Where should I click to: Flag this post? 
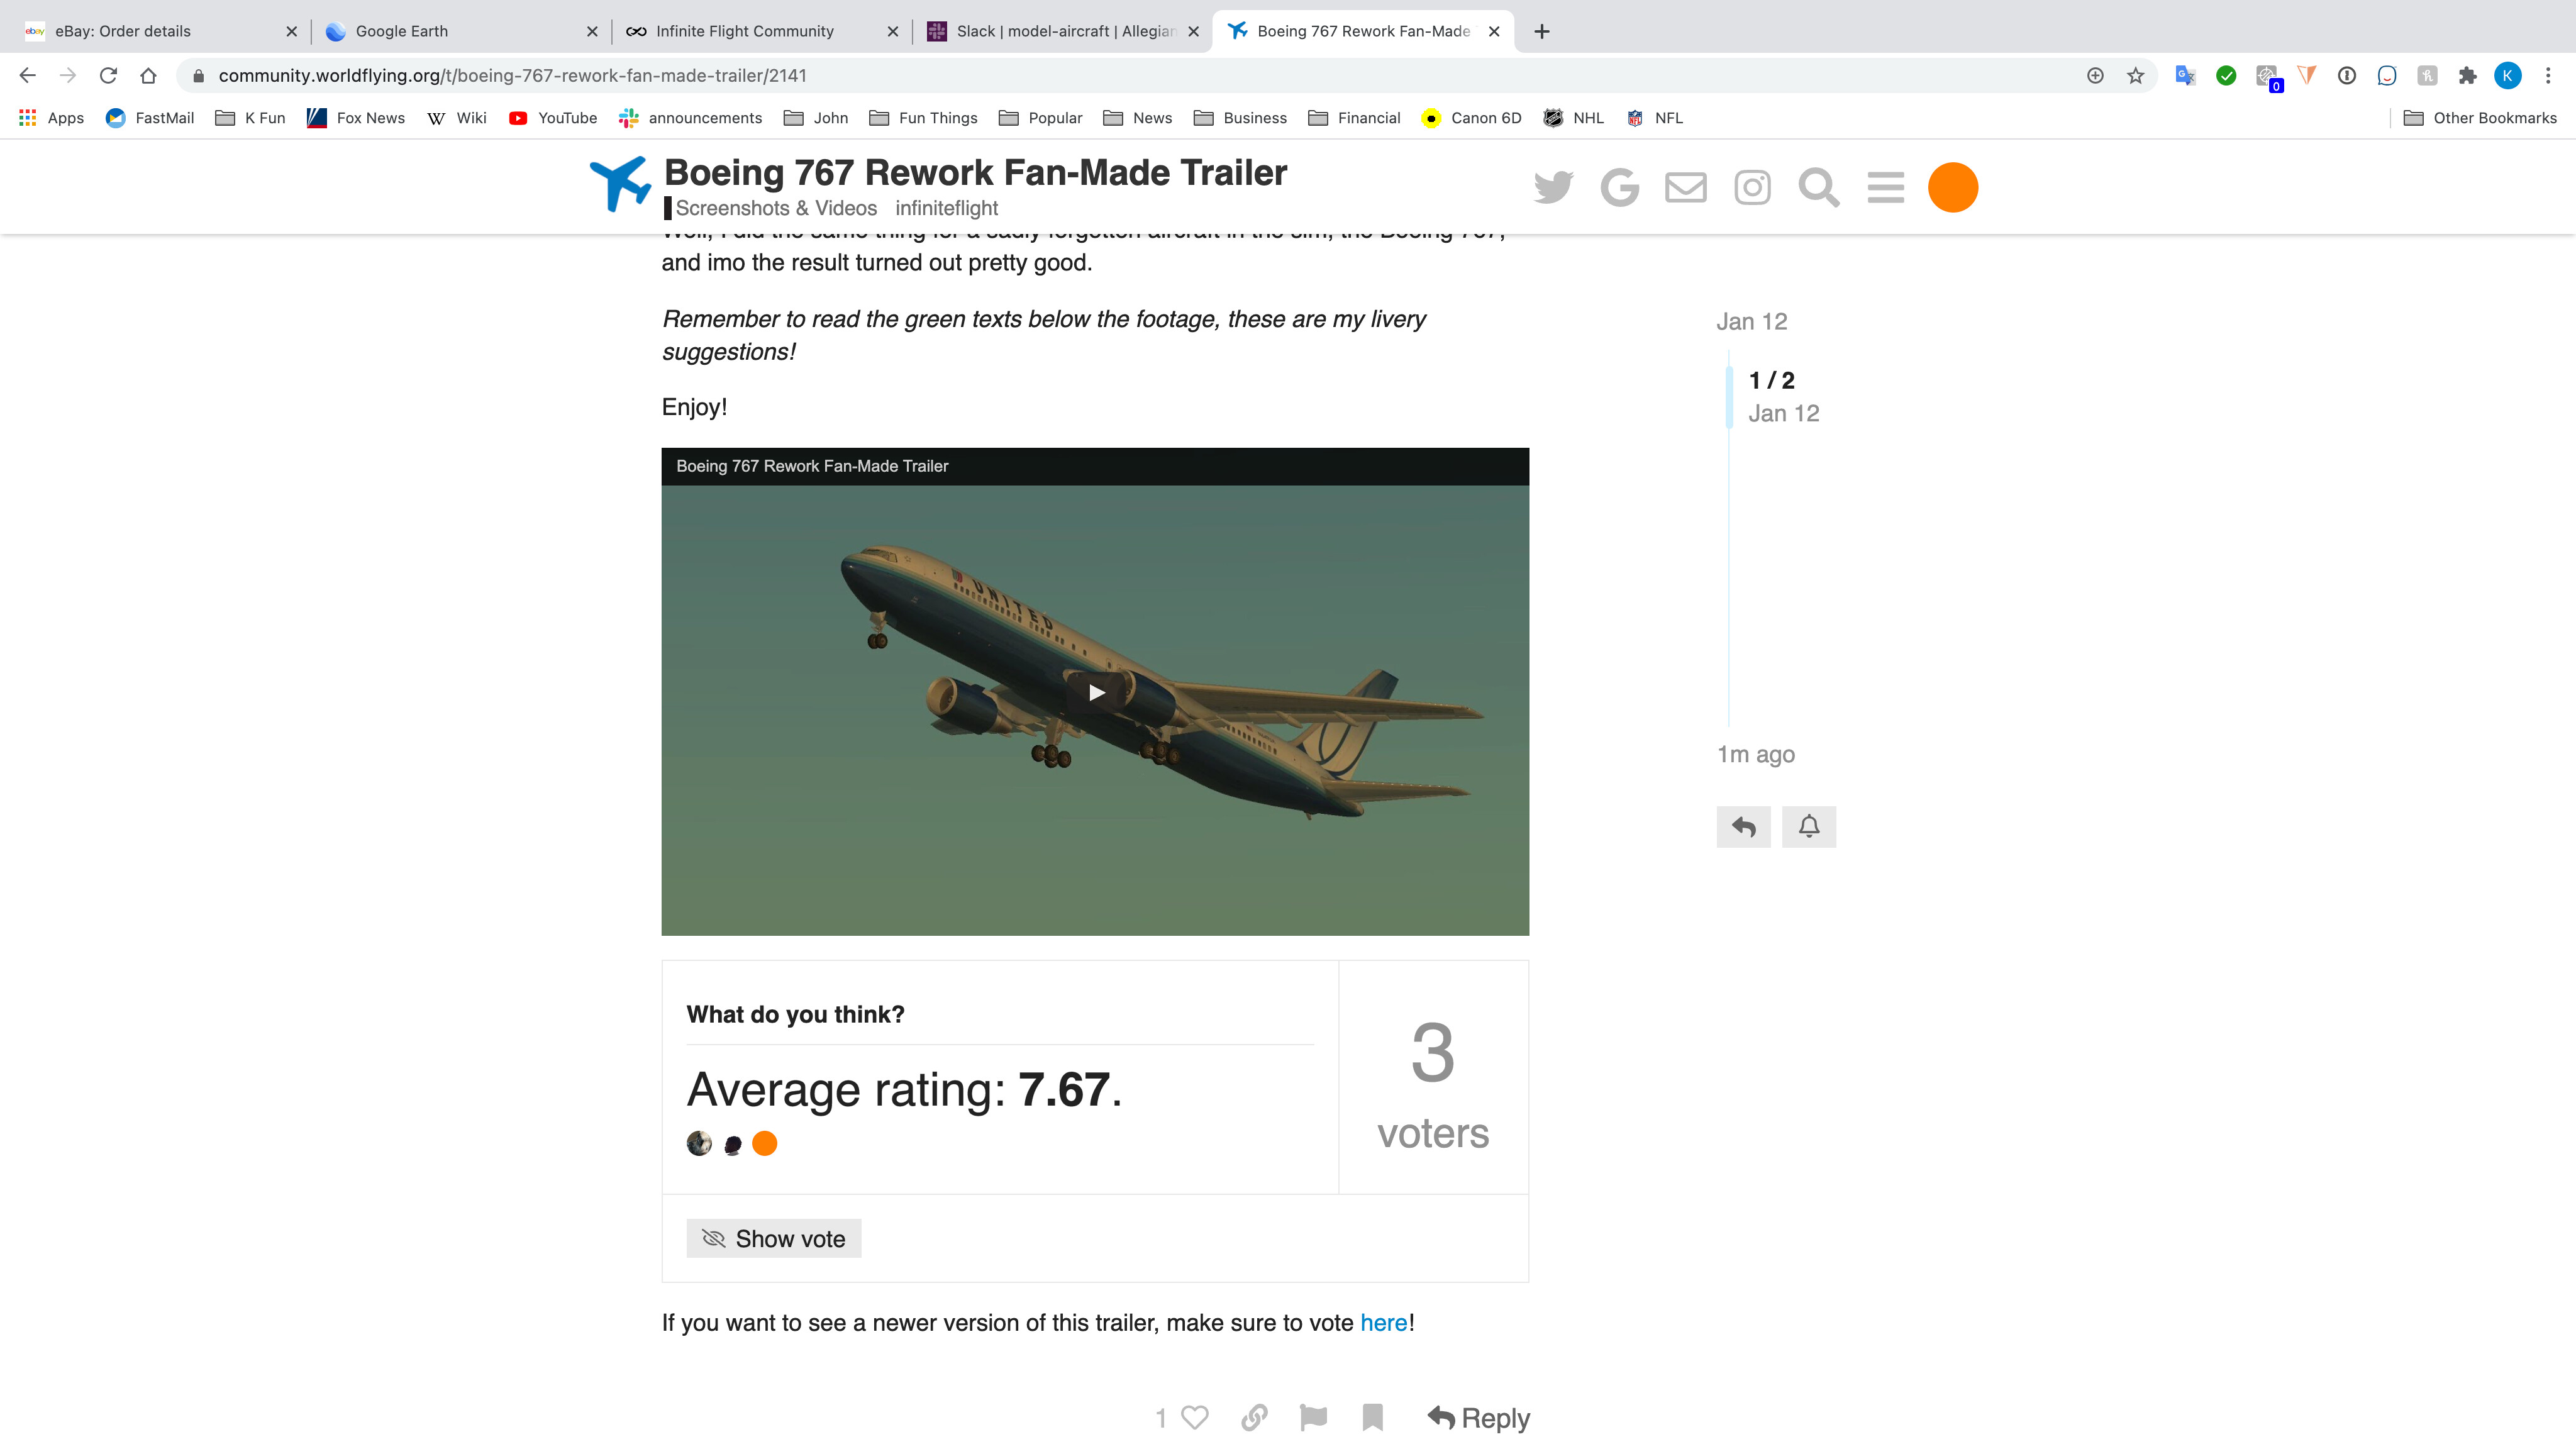pyautogui.click(x=1313, y=1417)
